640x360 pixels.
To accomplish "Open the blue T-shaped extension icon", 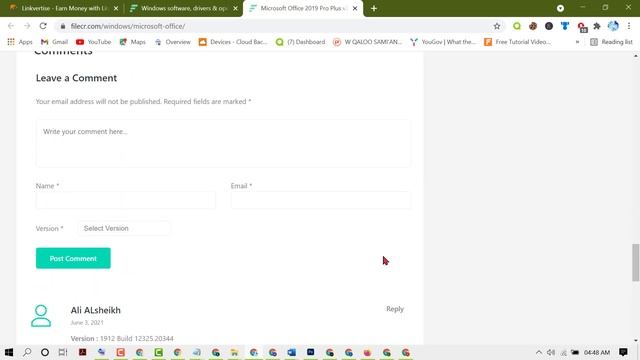I will (x=565, y=26).
